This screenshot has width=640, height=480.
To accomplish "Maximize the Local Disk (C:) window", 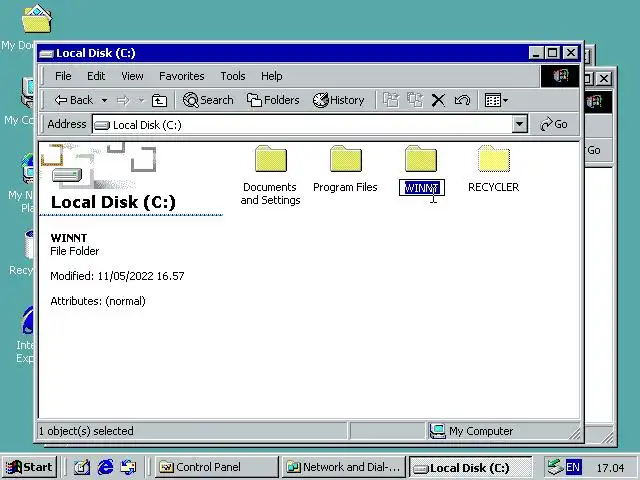I will 553,53.
